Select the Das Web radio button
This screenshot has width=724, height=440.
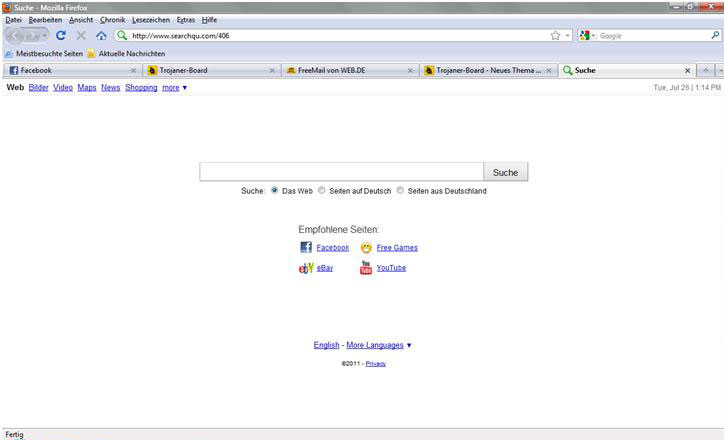(x=274, y=190)
